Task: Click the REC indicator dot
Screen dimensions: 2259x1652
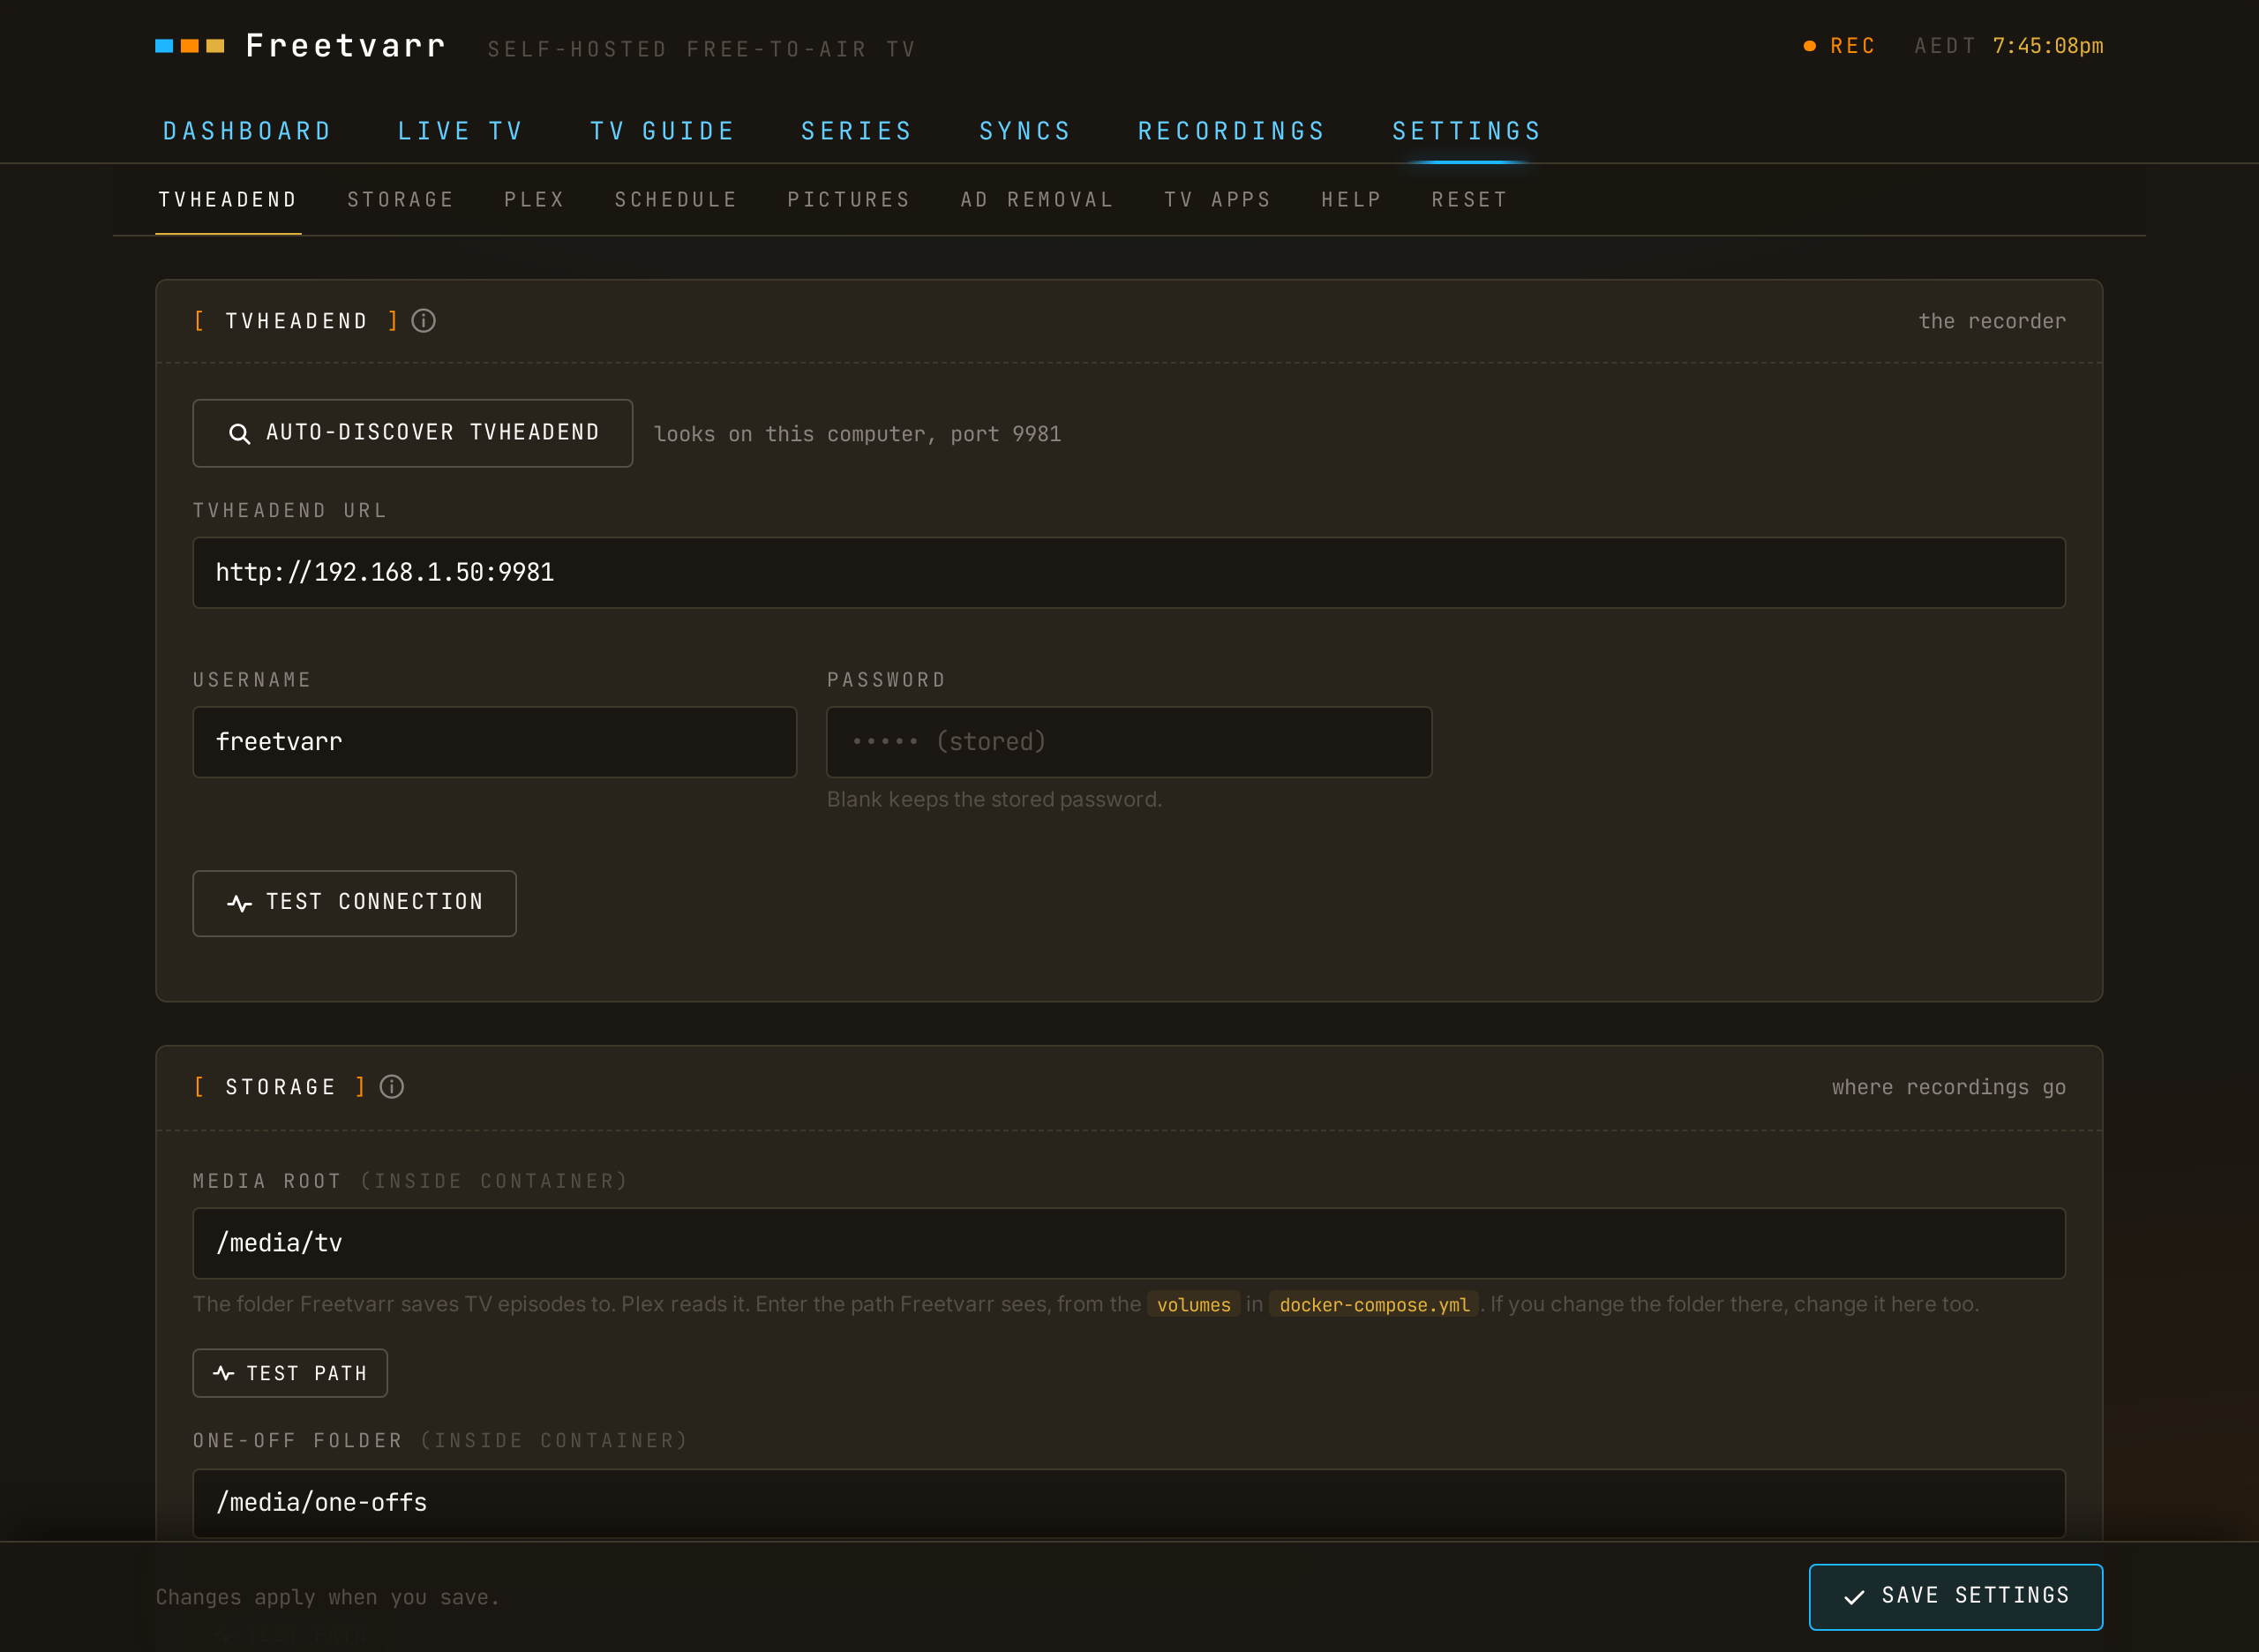Action: 1809,46
